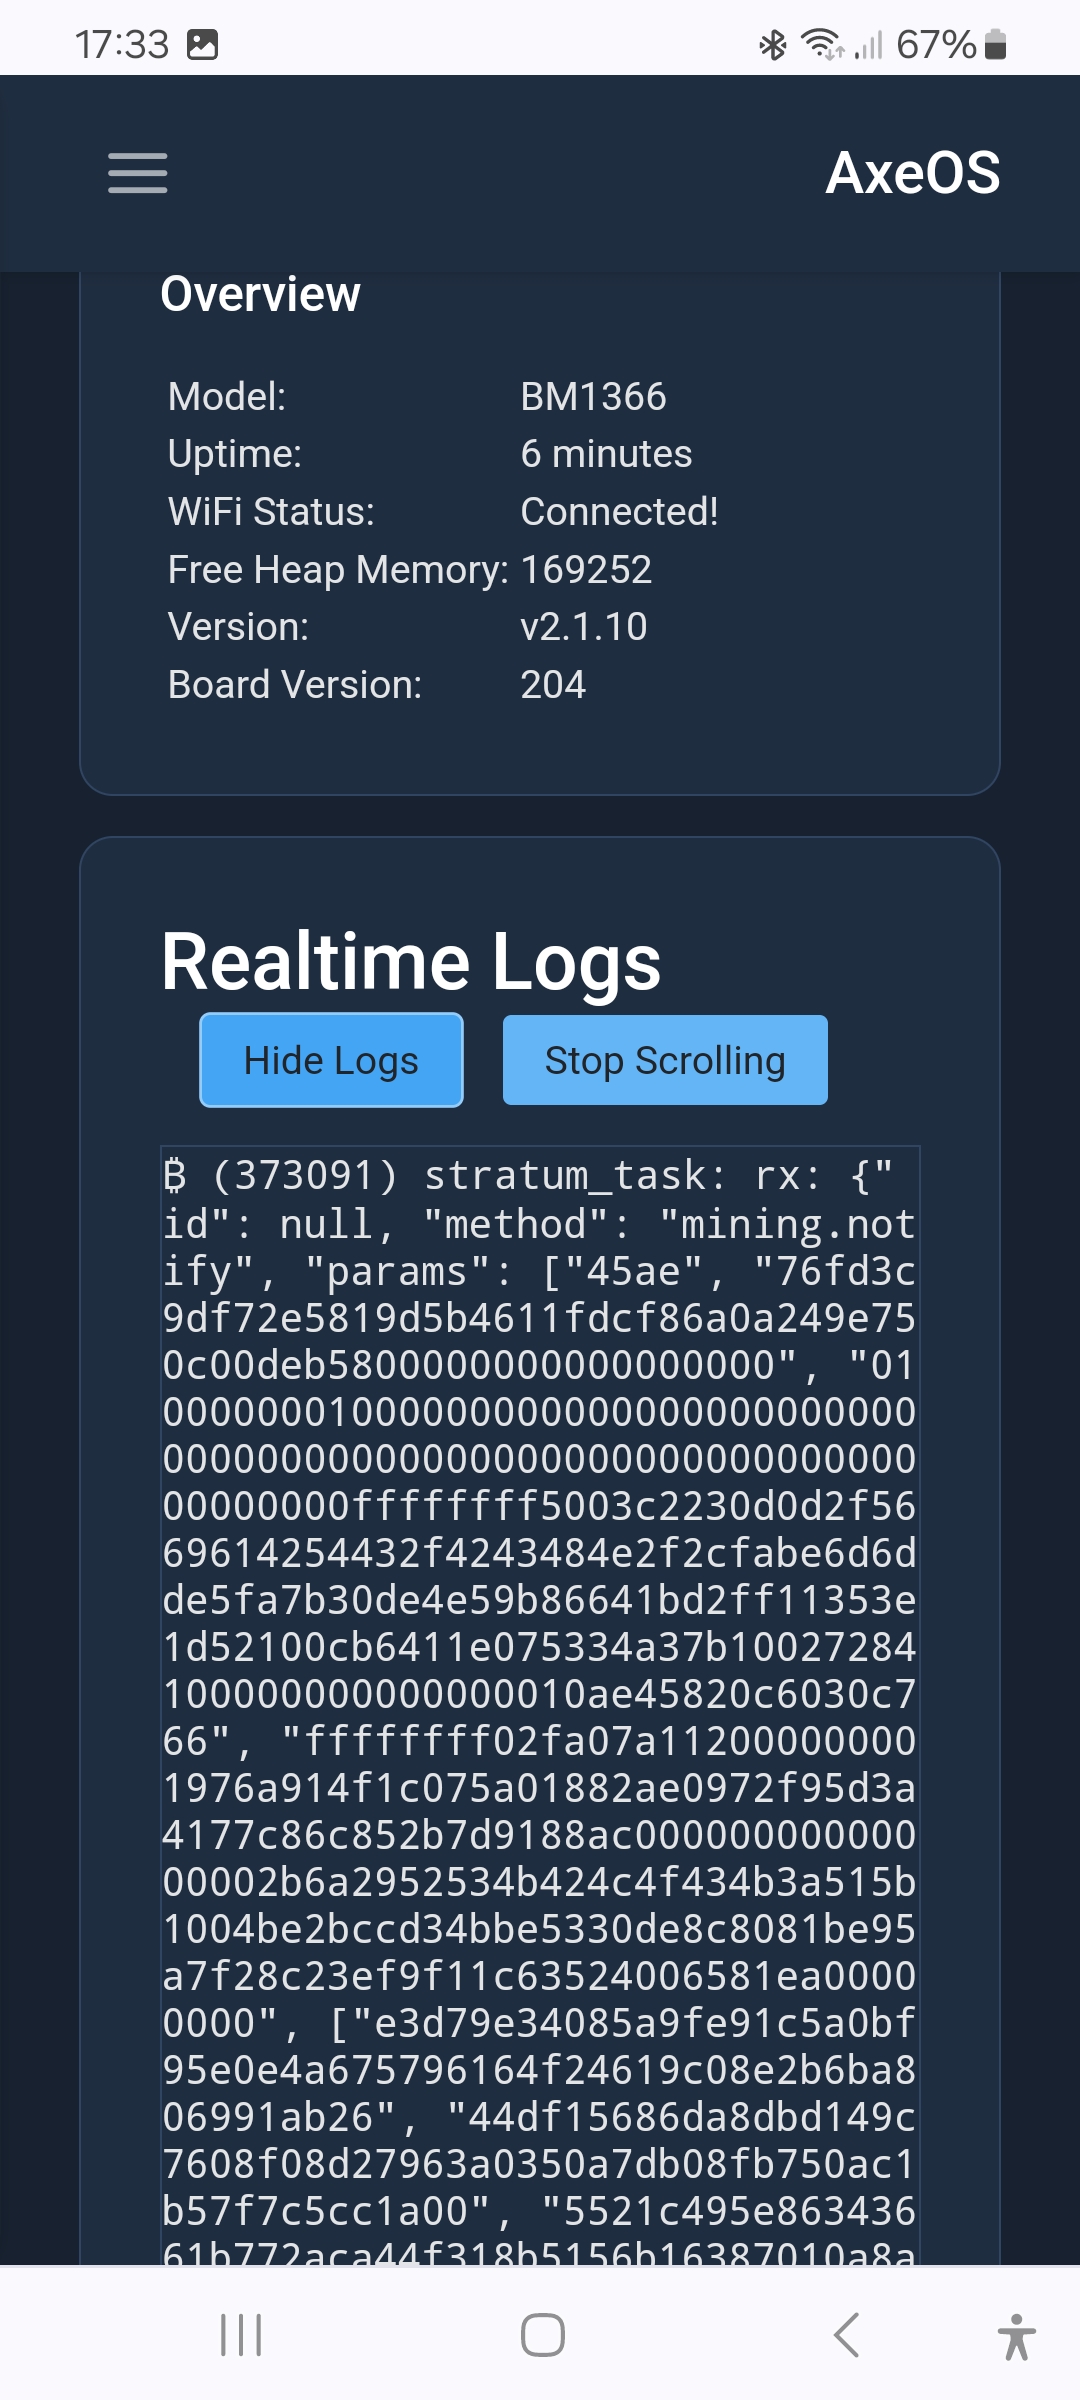The height and width of the screenshot is (2400, 1080).
Task: Tap the Bluetooth status icon
Action: 773,45
